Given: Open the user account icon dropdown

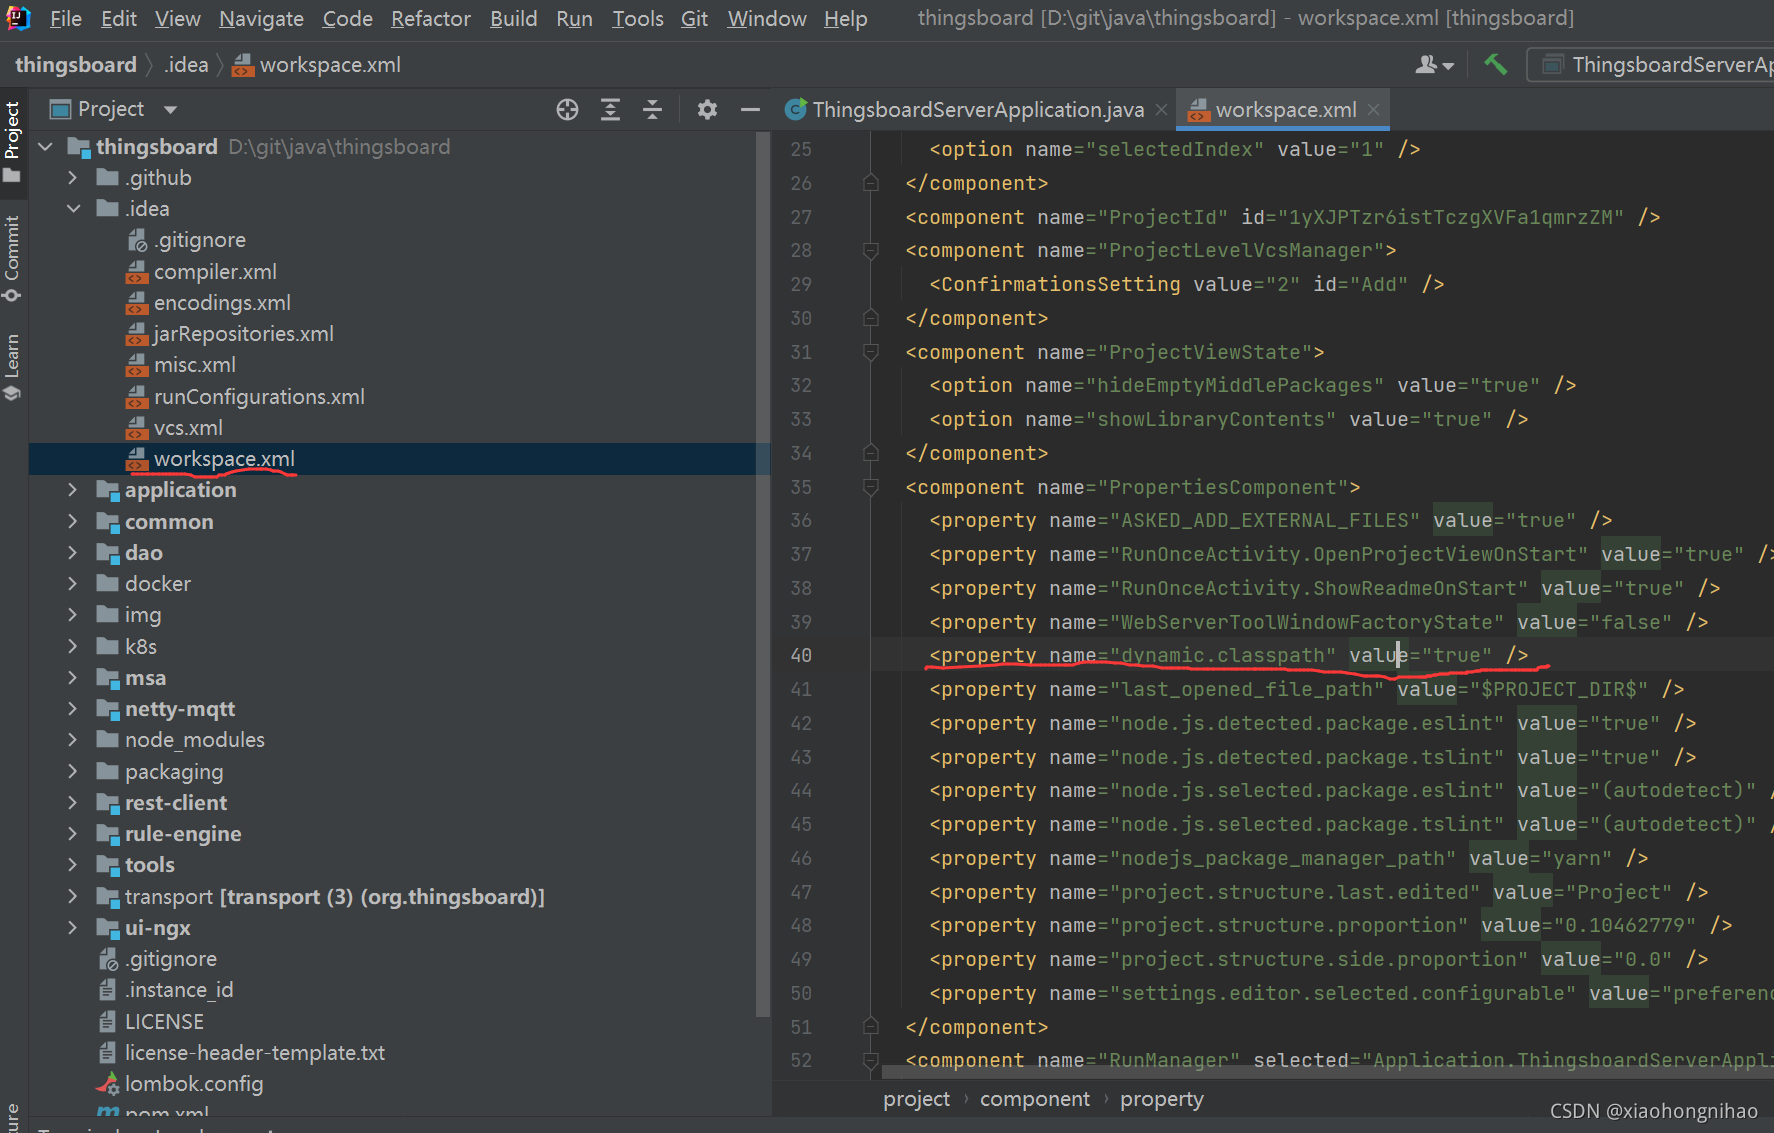Looking at the screenshot, I should coord(1434,65).
